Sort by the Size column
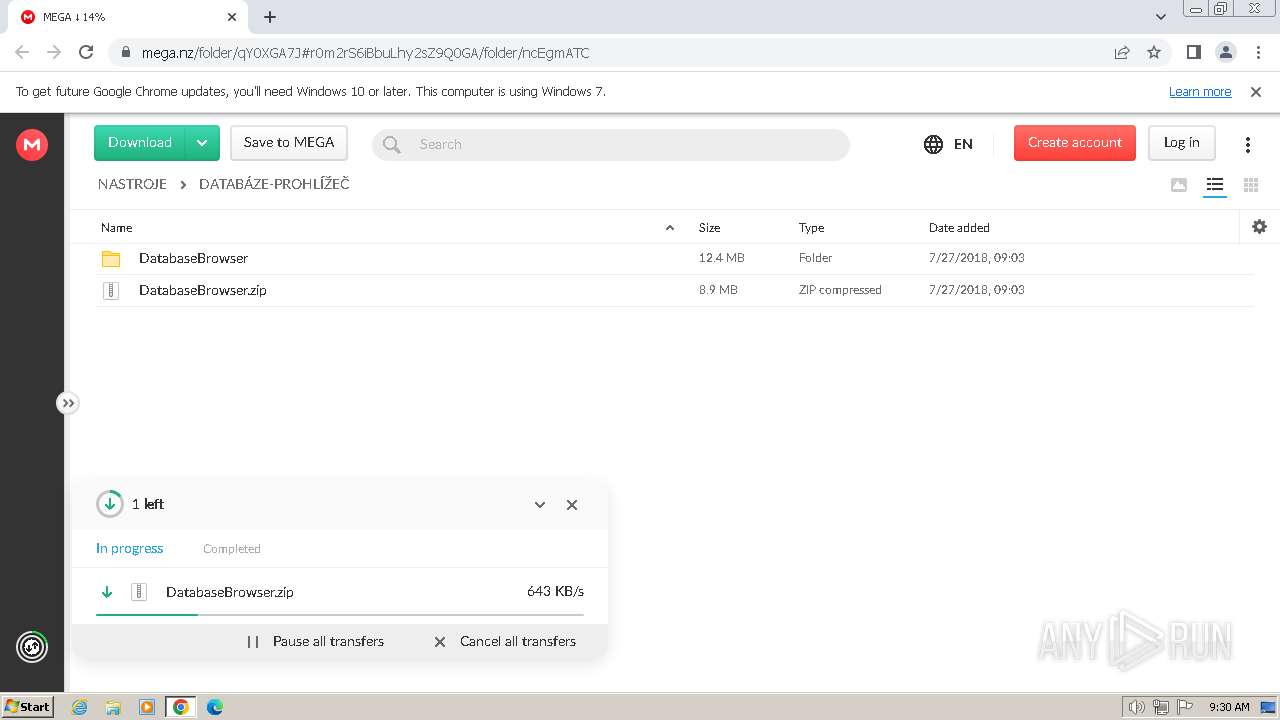1280x720 pixels. pos(709,228)
